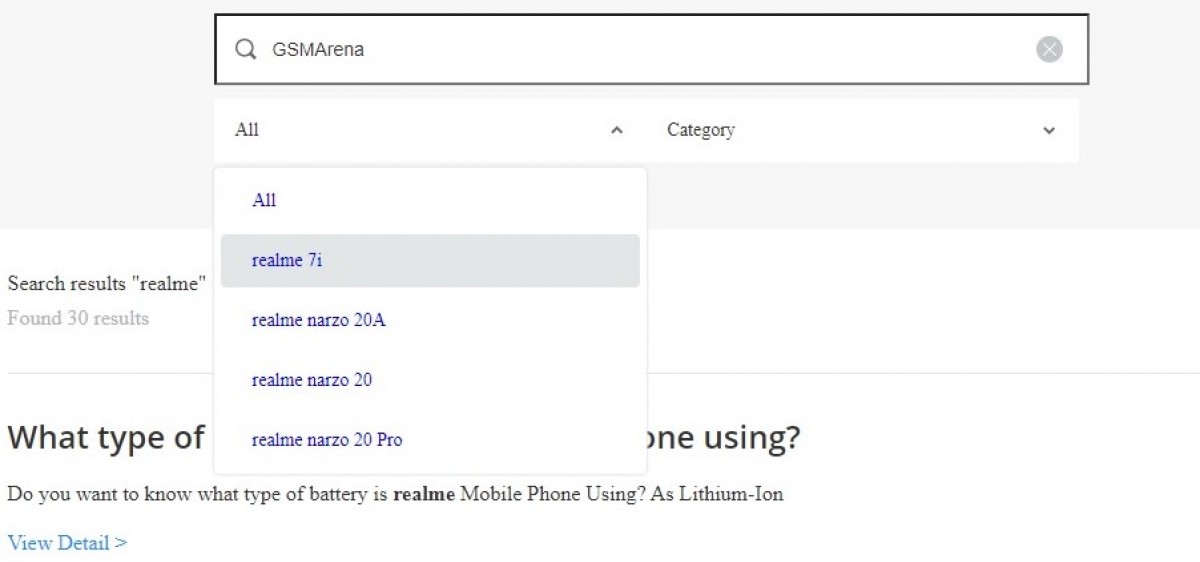Select realme 7i from the list
The height and width of the screenshot is (562, 1200).
430,261
